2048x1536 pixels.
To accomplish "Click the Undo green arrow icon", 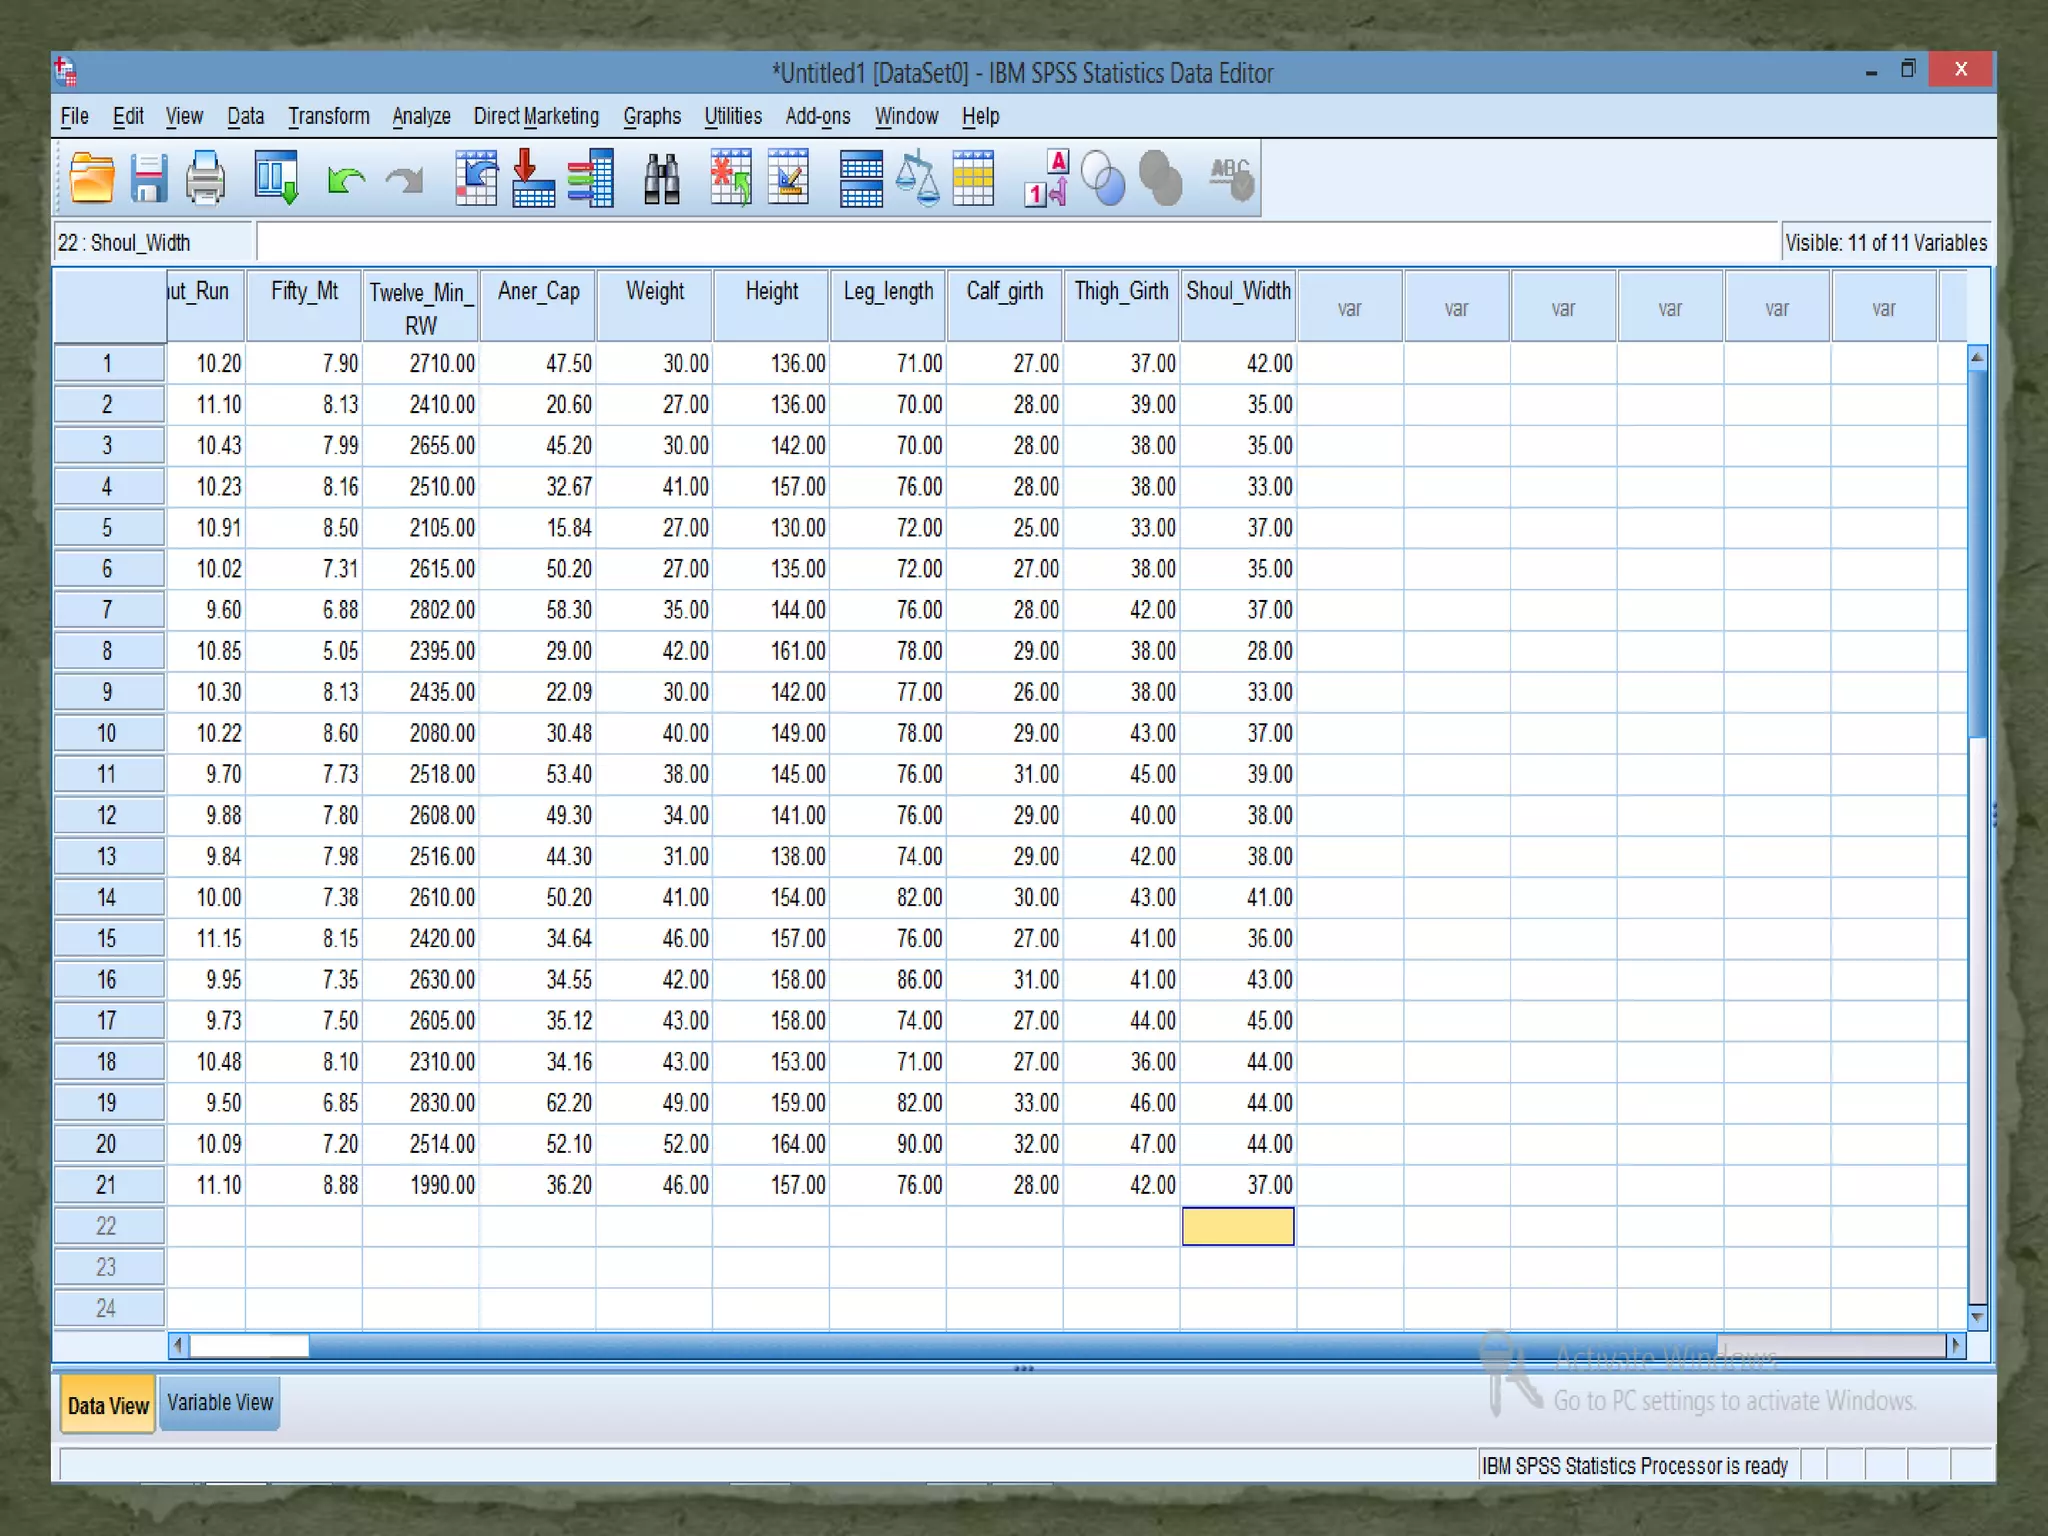I will [x=345, y=181].
